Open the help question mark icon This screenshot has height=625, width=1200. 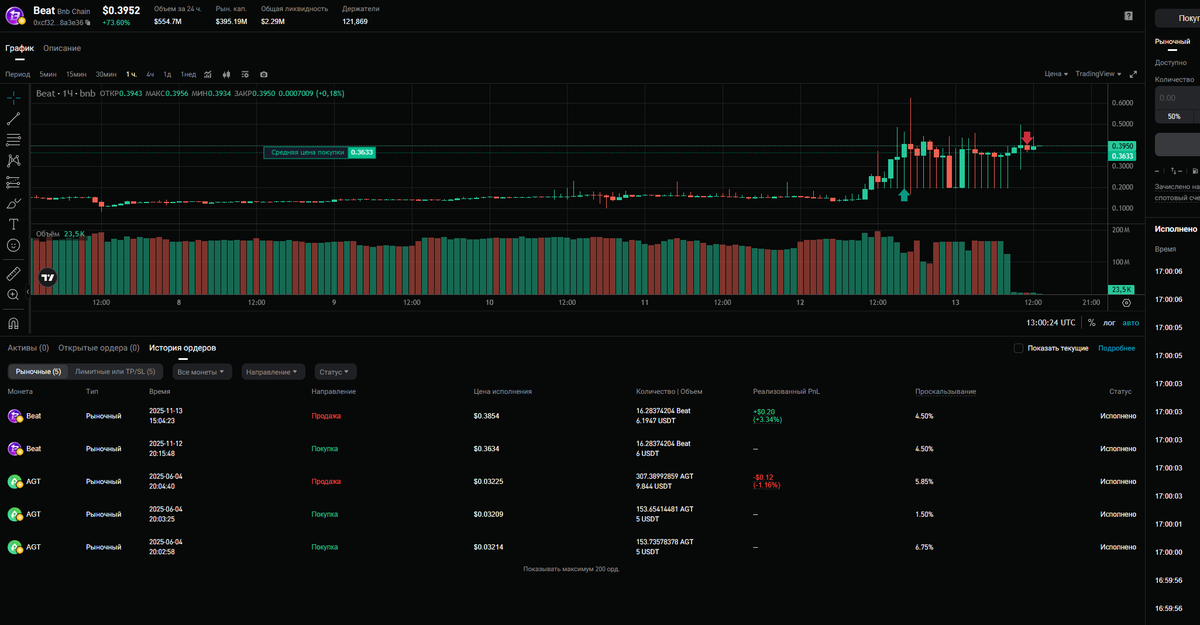(1129, 16)
